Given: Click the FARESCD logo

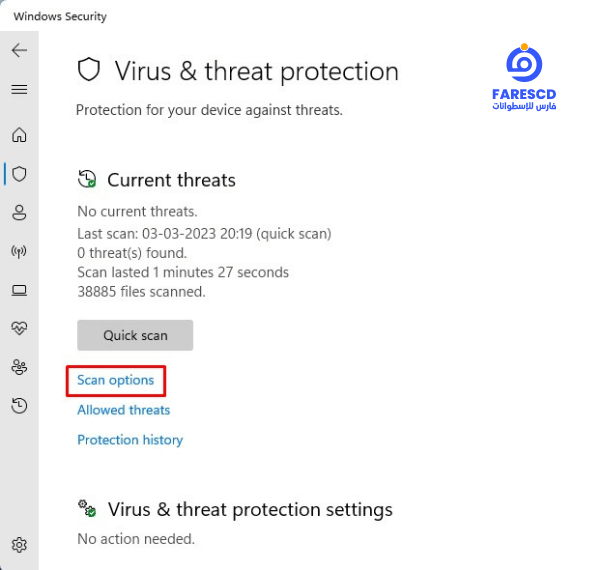Looking at the screenshot, I should point(524,77).
